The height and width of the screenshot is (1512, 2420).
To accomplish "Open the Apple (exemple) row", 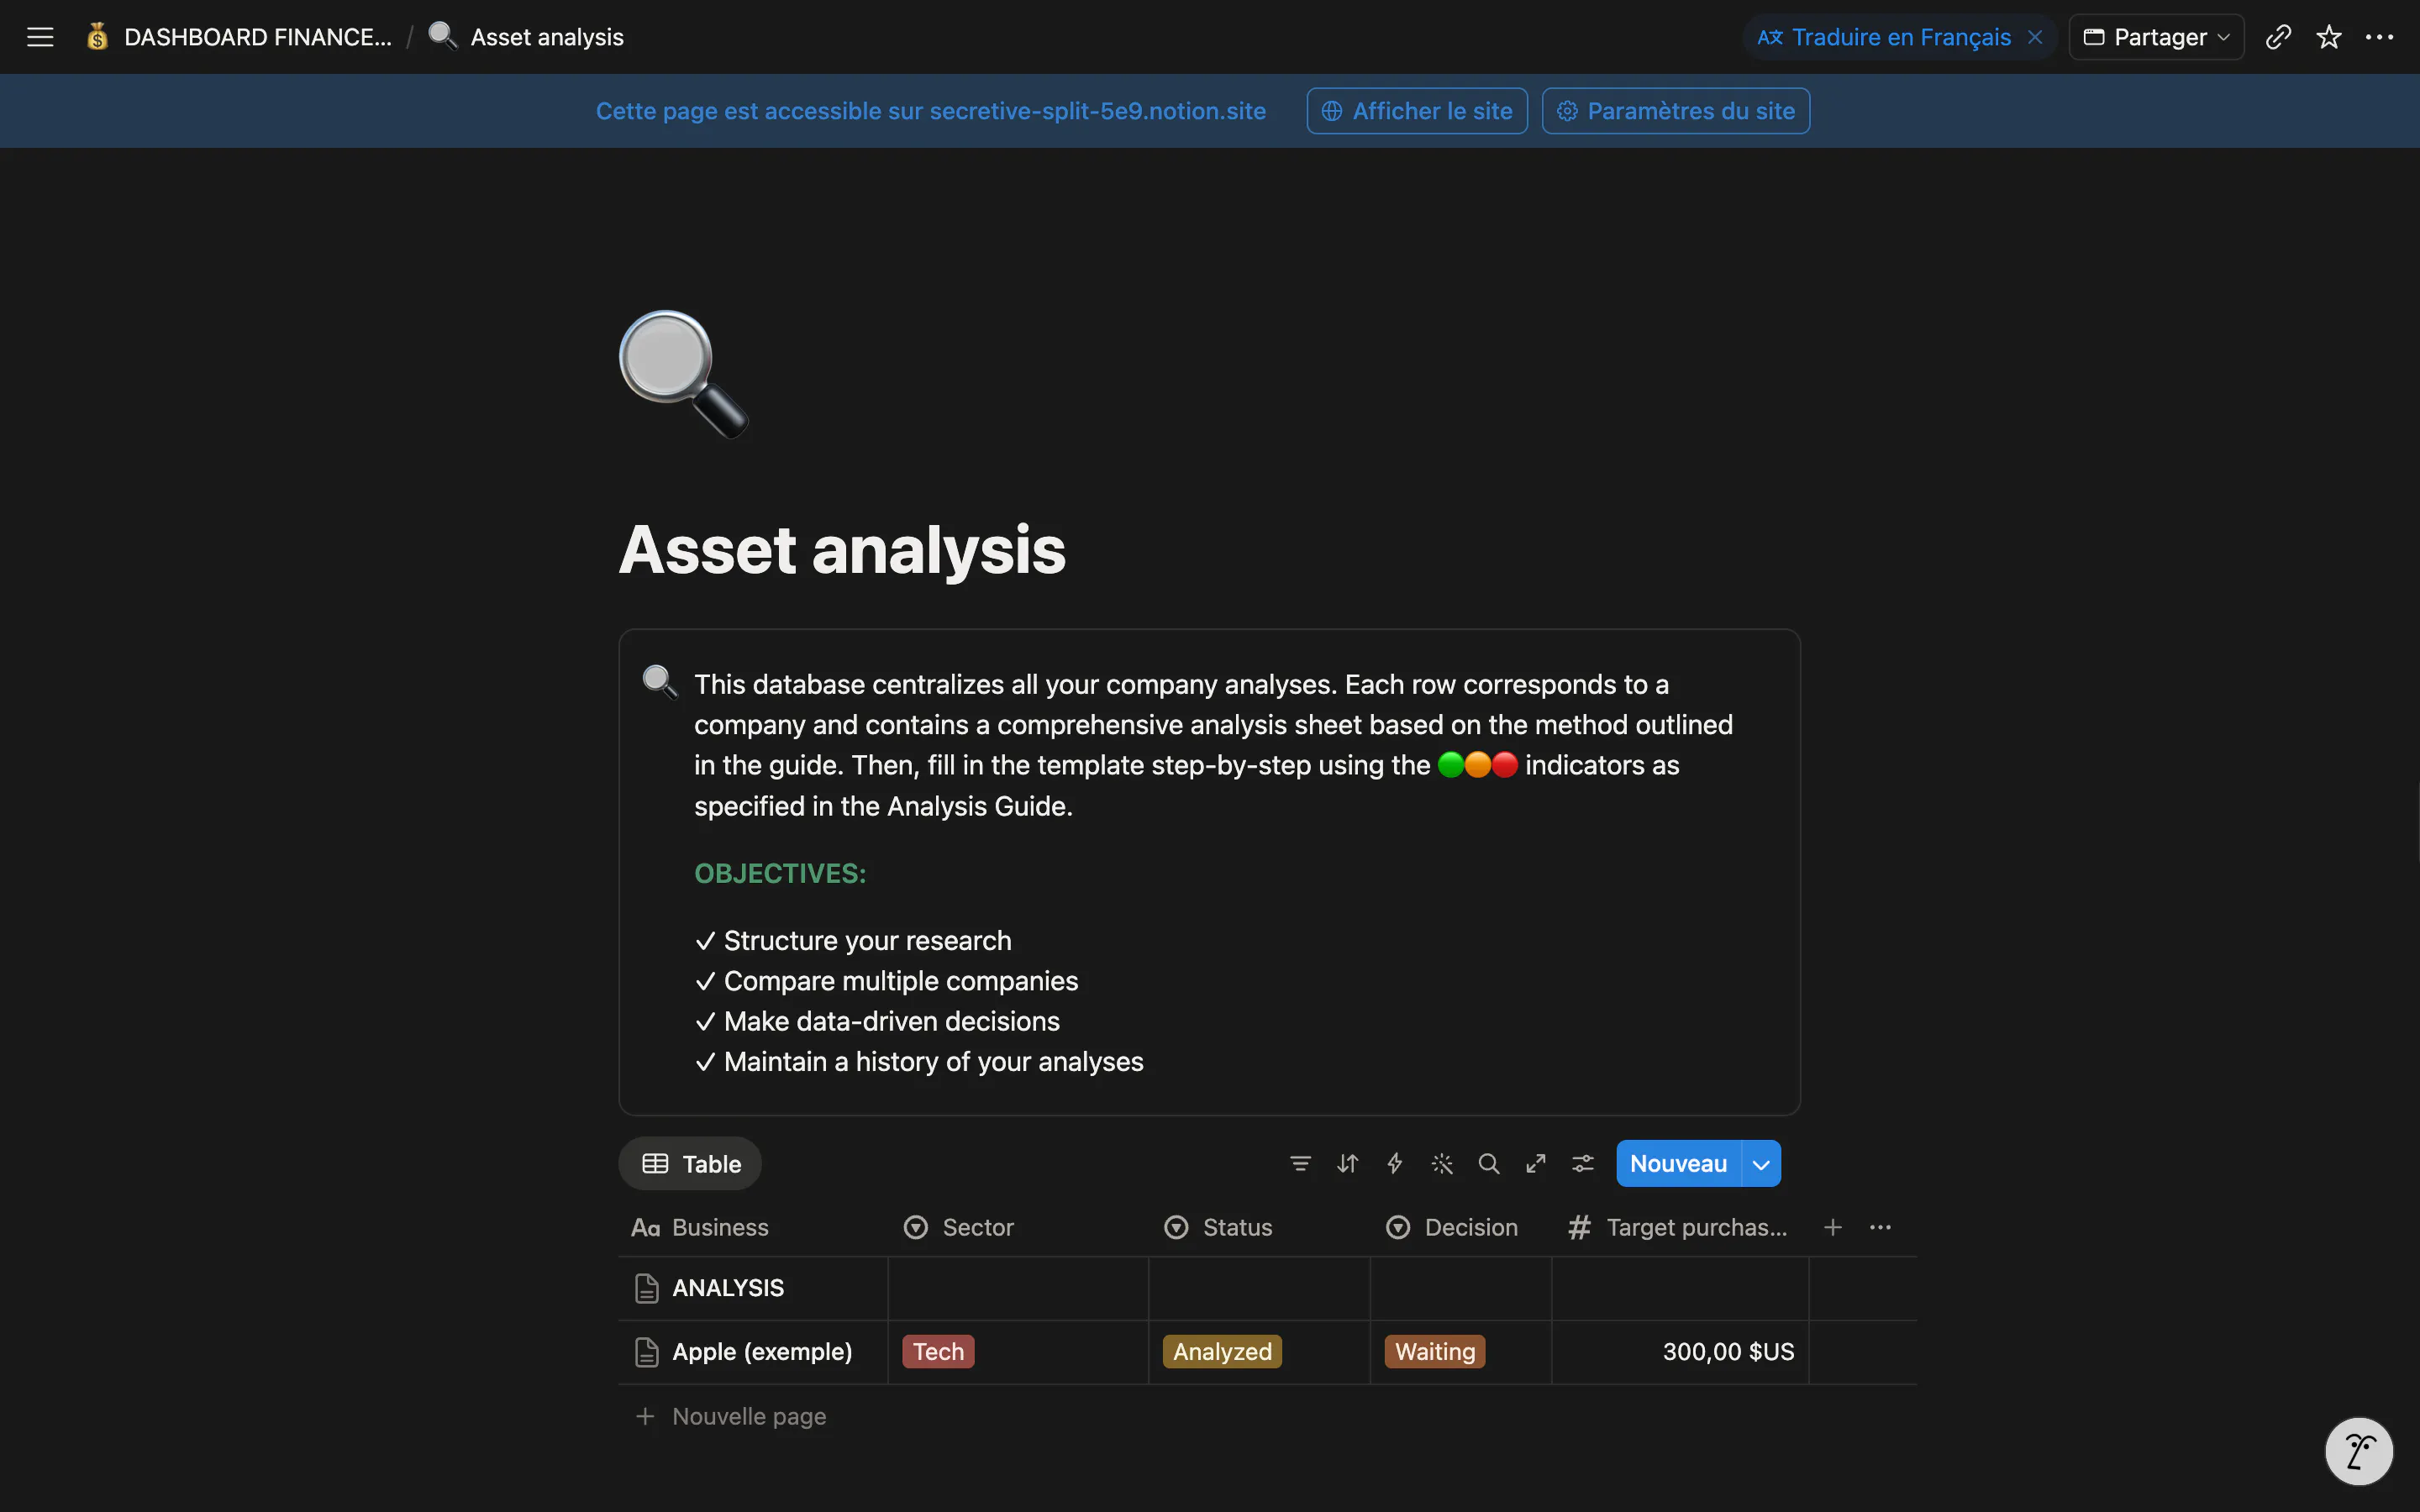I will (762, 1352).
